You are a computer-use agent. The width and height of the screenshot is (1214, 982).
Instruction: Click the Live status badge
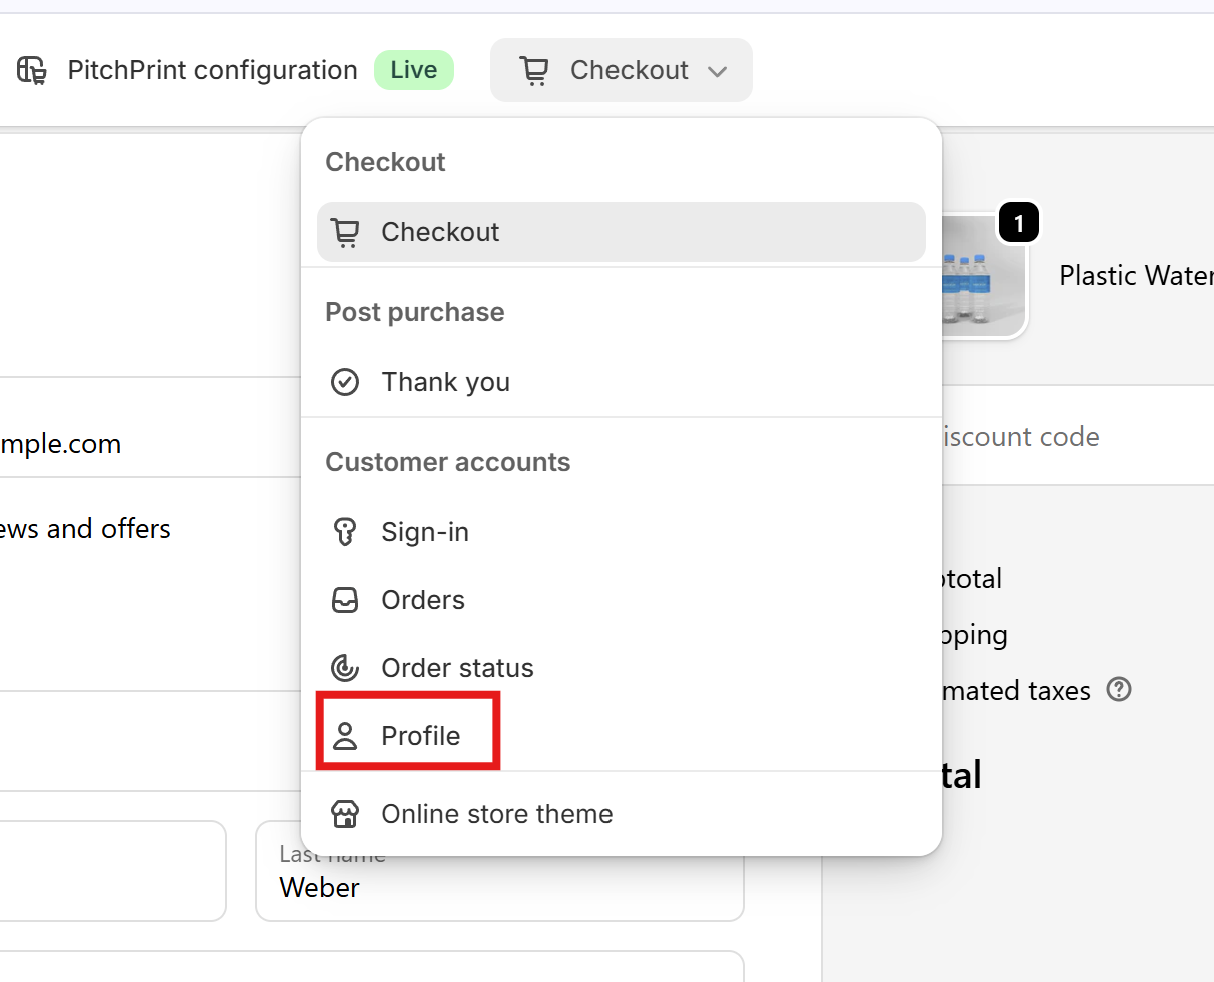coord(414,70)
